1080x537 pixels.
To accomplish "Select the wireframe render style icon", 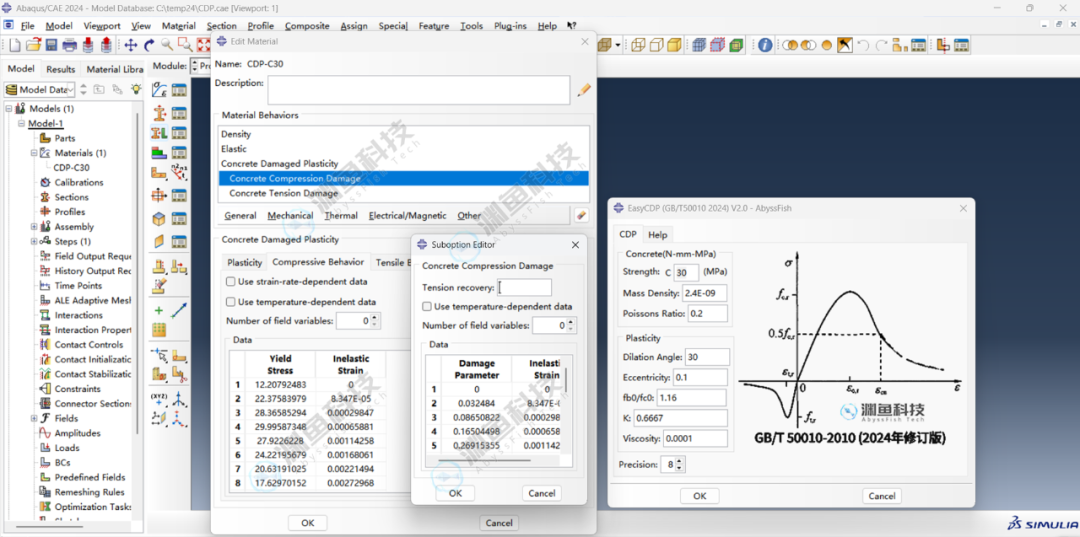I will (x=638, y=45).
